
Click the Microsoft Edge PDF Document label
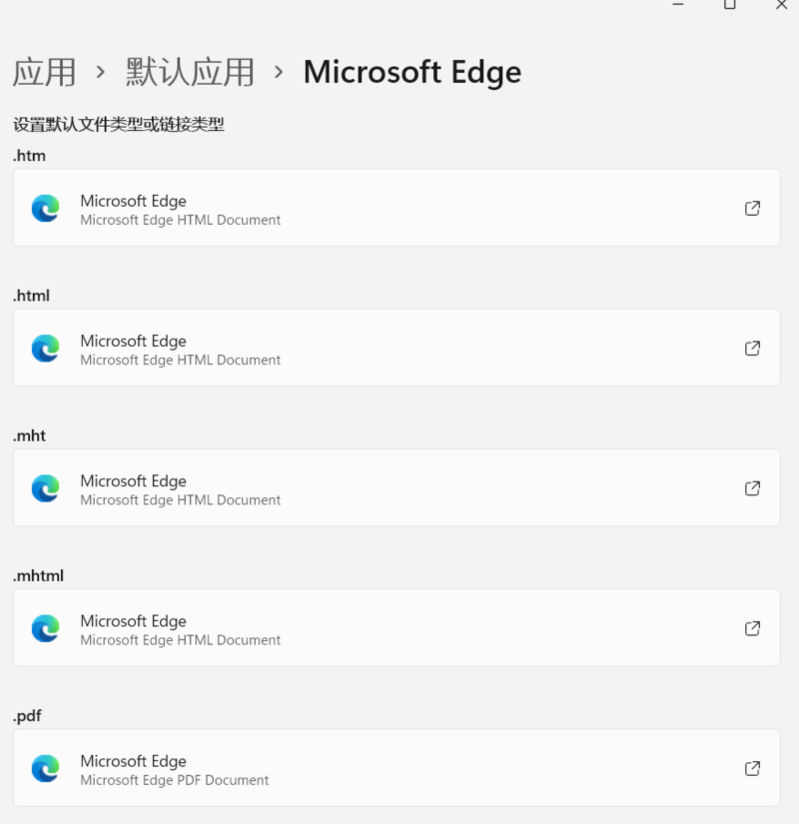(174, 780)
